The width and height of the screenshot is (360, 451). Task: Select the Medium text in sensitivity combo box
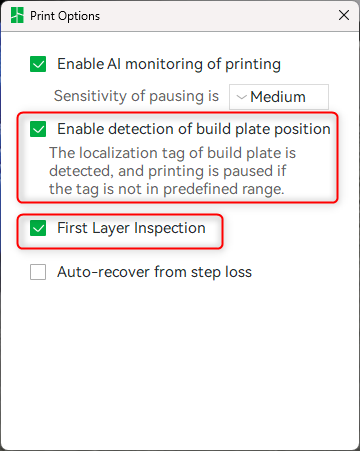[x=278, y=97]
